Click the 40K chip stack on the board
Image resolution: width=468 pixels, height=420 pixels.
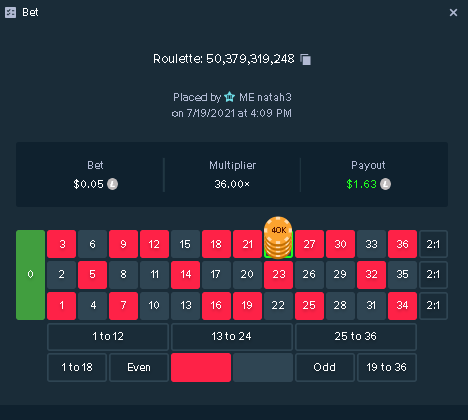point(278,237)
